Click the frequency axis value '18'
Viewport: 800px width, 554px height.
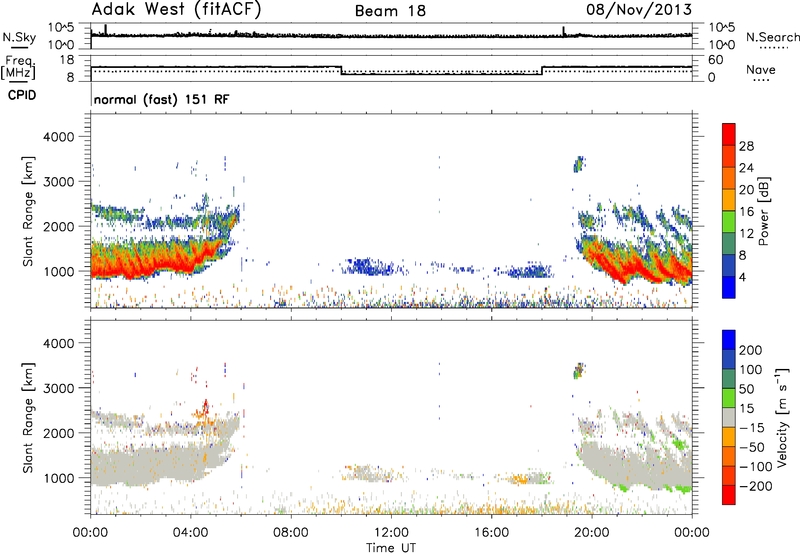(67, 60)
